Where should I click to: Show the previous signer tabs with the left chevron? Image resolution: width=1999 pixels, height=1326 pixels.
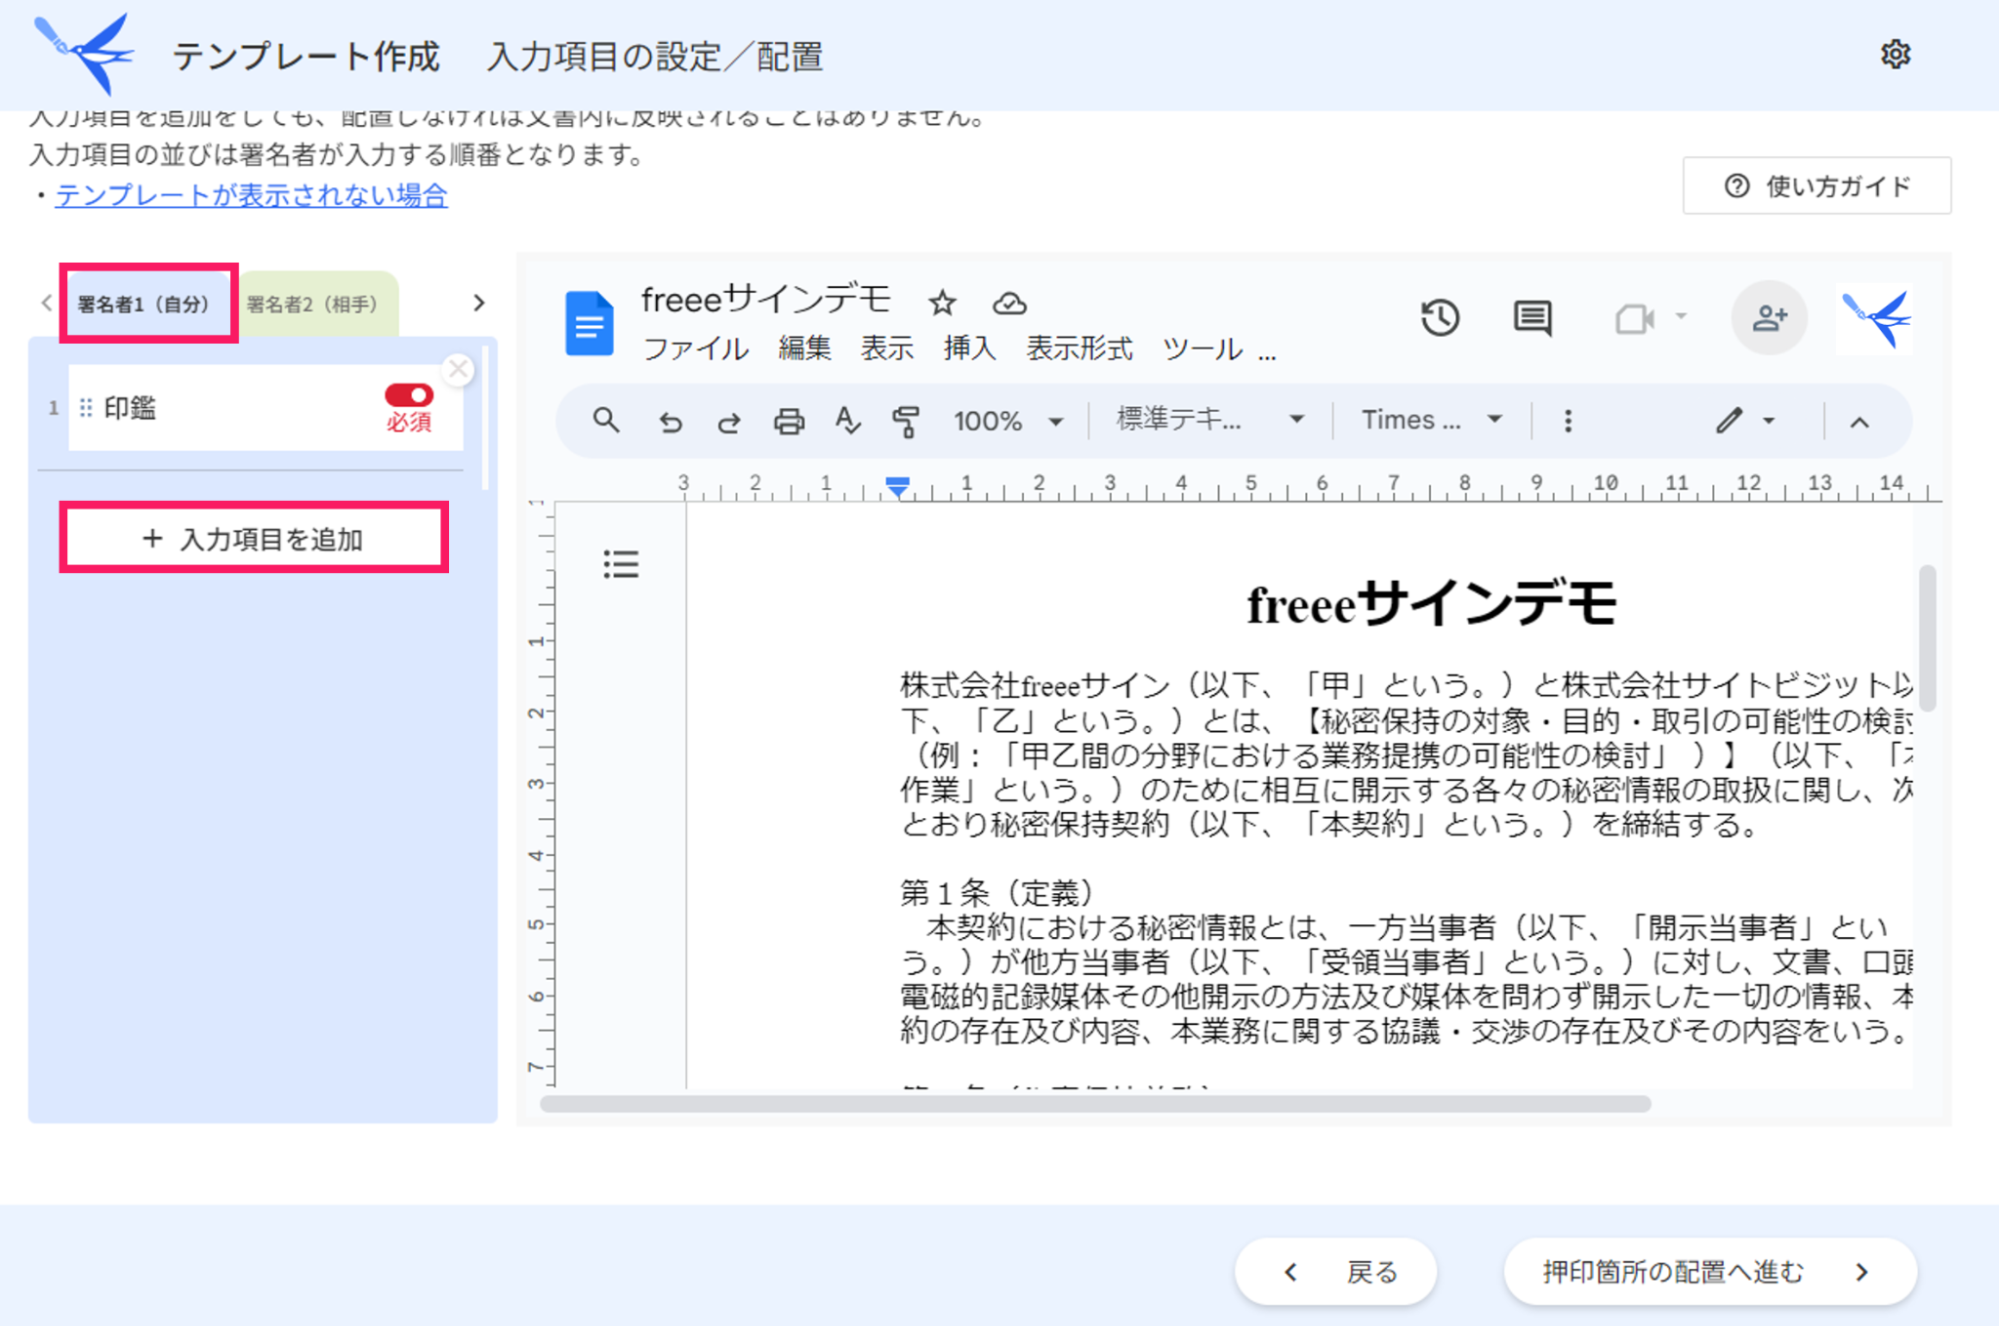(x=46, y=302)
